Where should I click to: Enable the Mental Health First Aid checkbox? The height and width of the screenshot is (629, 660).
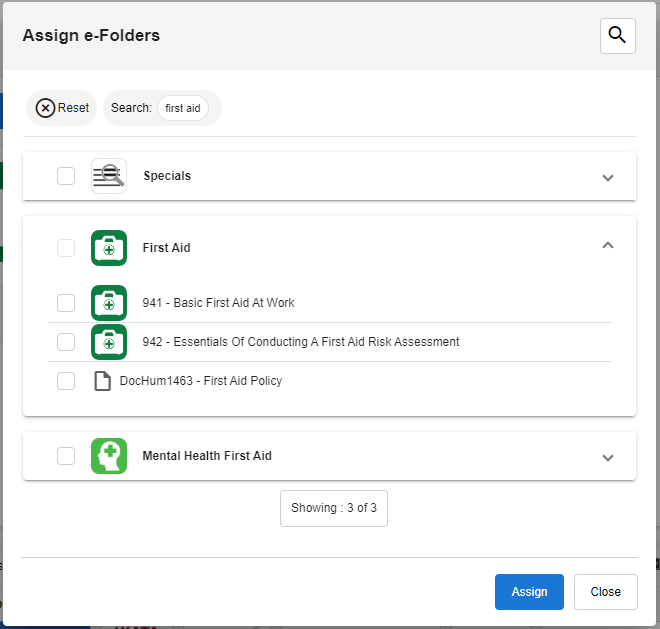pyautogui.click(x=66, y=456)
